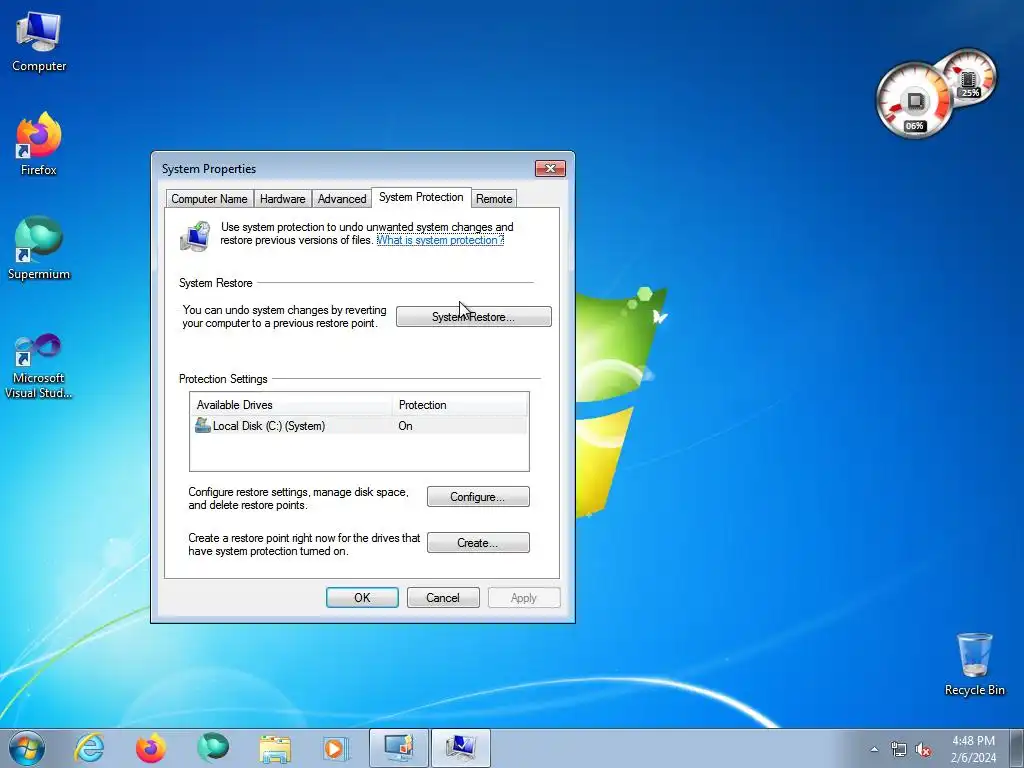Screen dimensions: 1024x768
Task: Click the Local Disk (C:) drive icon
Action: pyautogui.click(x=202, y=426)
